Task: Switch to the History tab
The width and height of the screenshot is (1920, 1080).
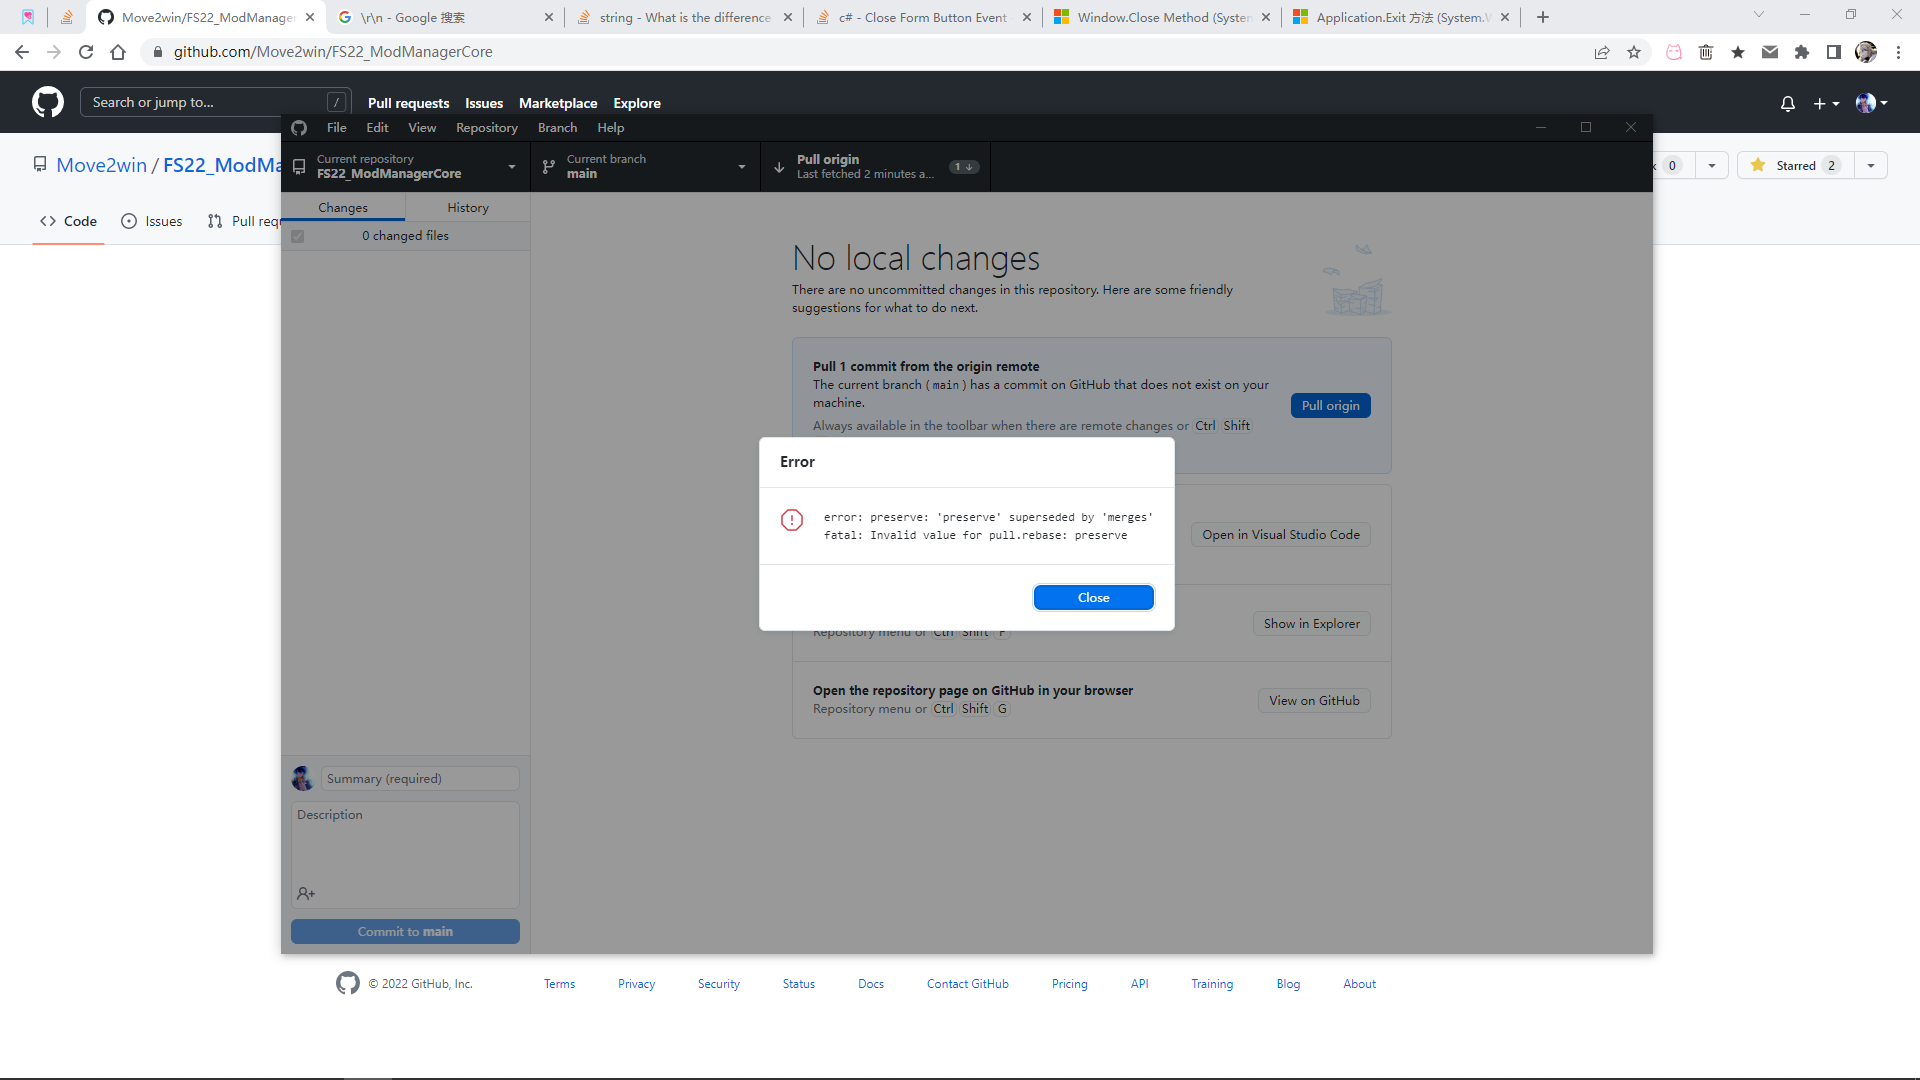Action: [x=467, y=207]
